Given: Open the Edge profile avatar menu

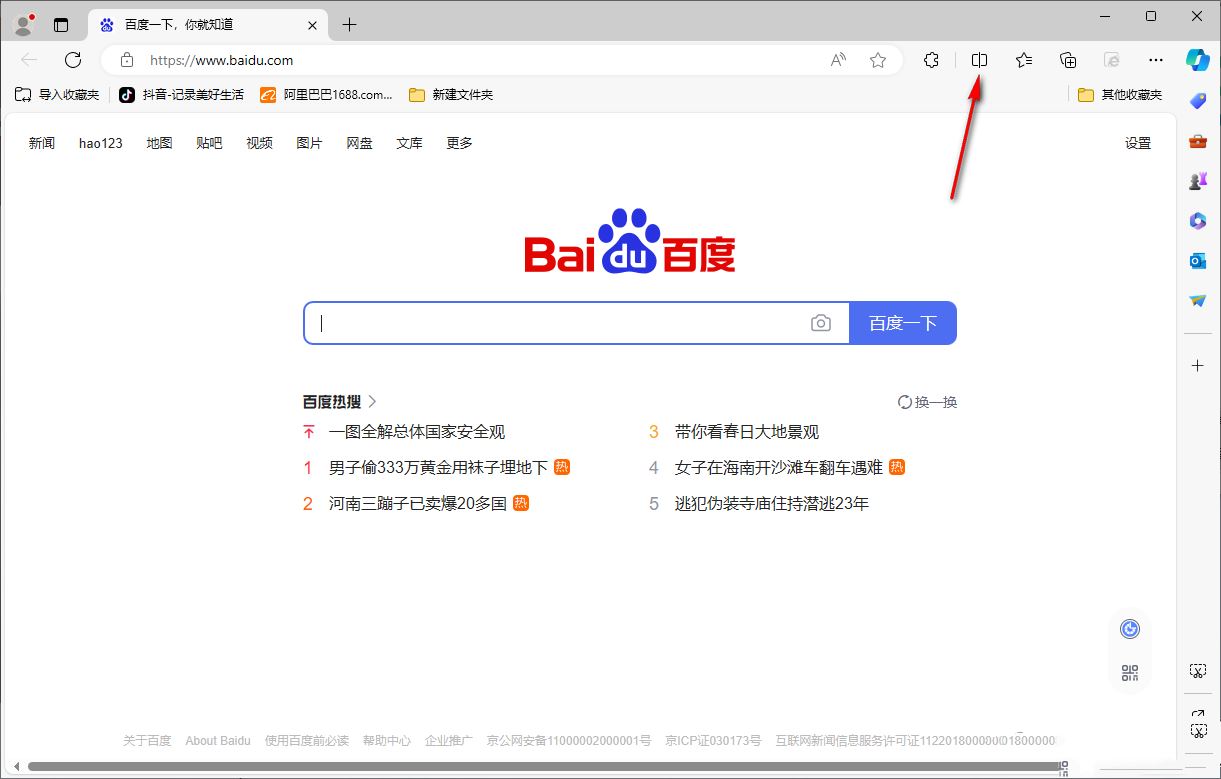Looking at the screenshot, I should click(x=23, y=24).
